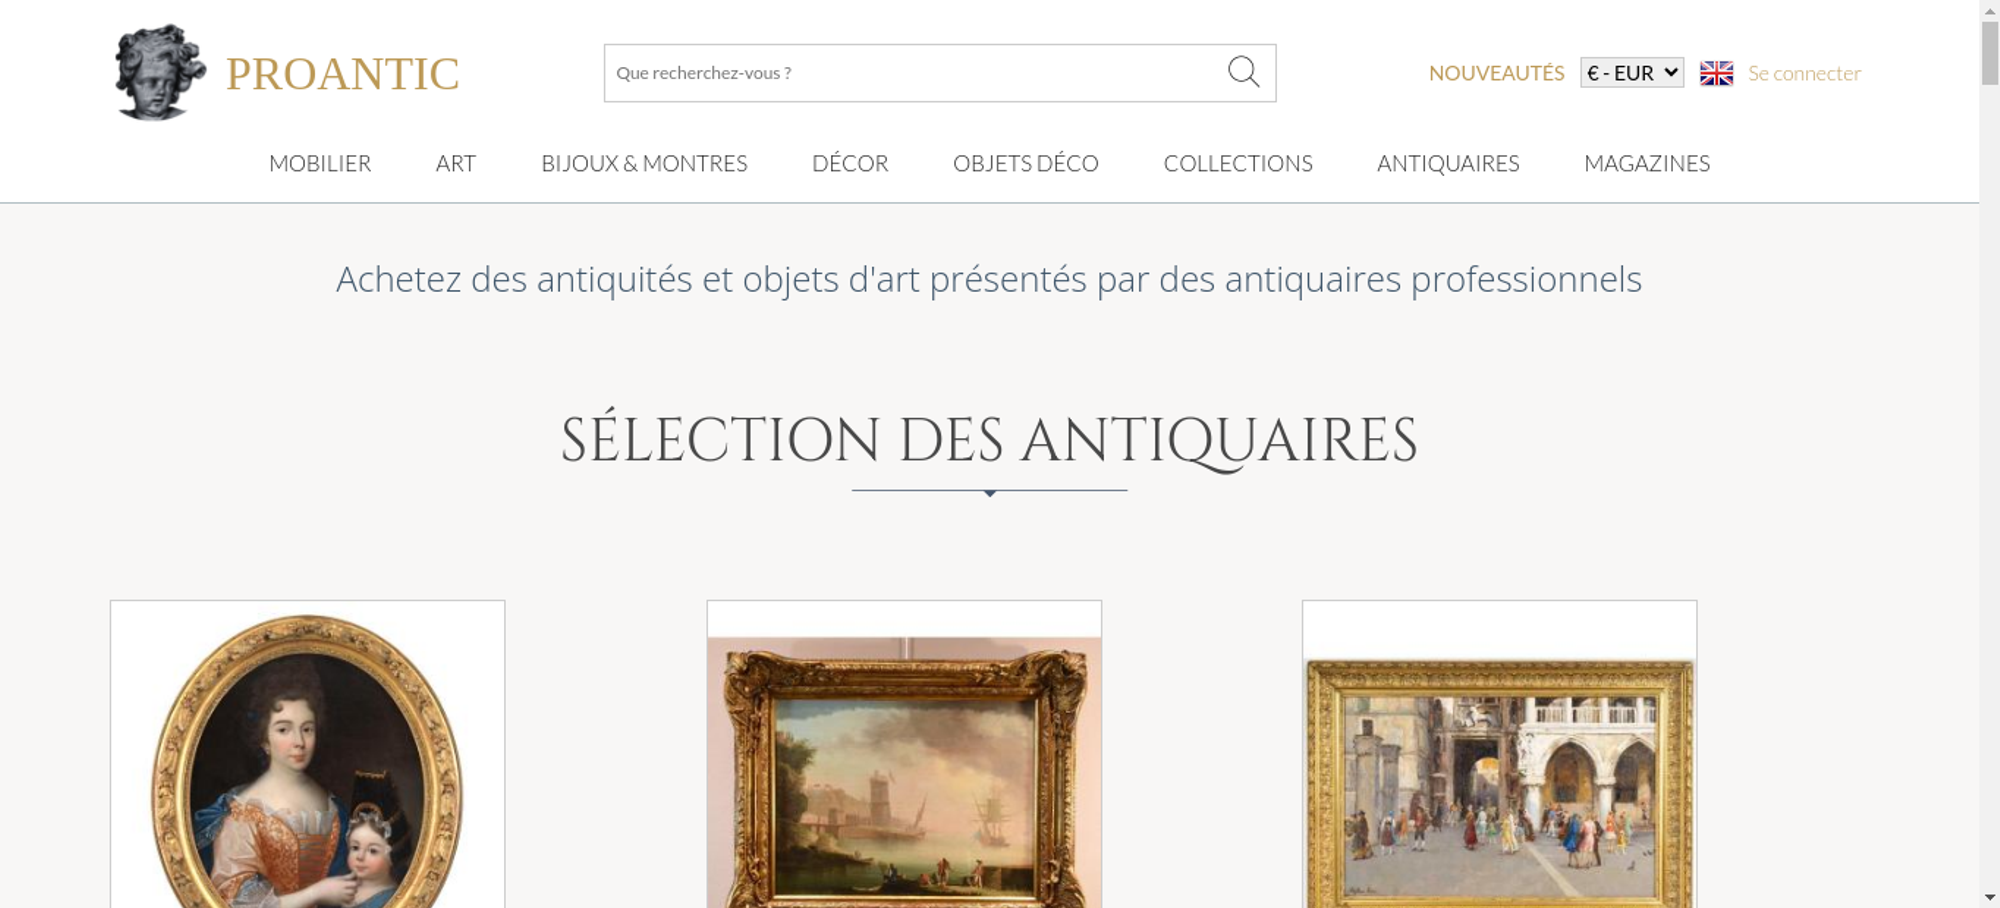Open the EUR currency dropdown
Image resolution: width=2000 pixels, height=908 pixels.
(1632, 73)
